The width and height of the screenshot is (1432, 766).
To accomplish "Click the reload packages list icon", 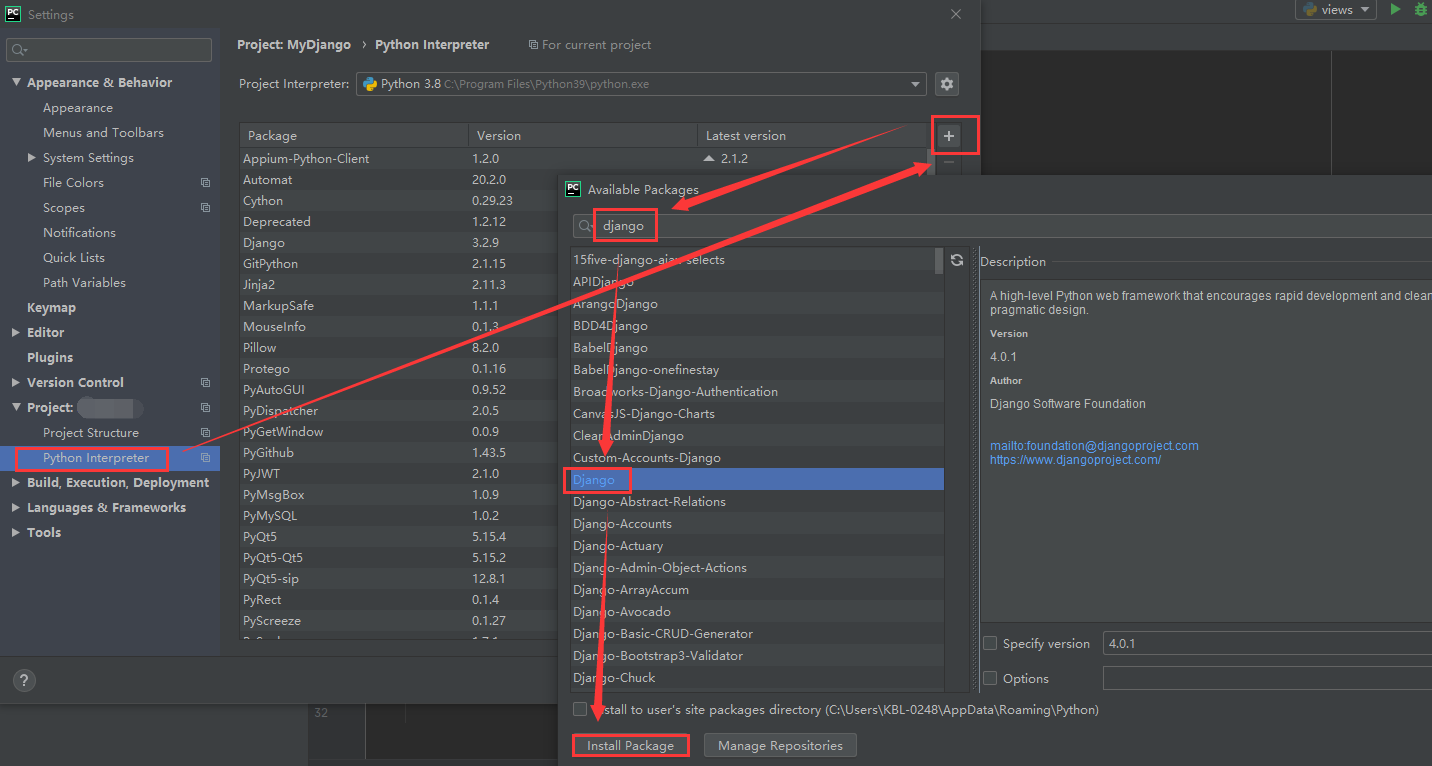I will pyautogui.click(x=957, y=260).
